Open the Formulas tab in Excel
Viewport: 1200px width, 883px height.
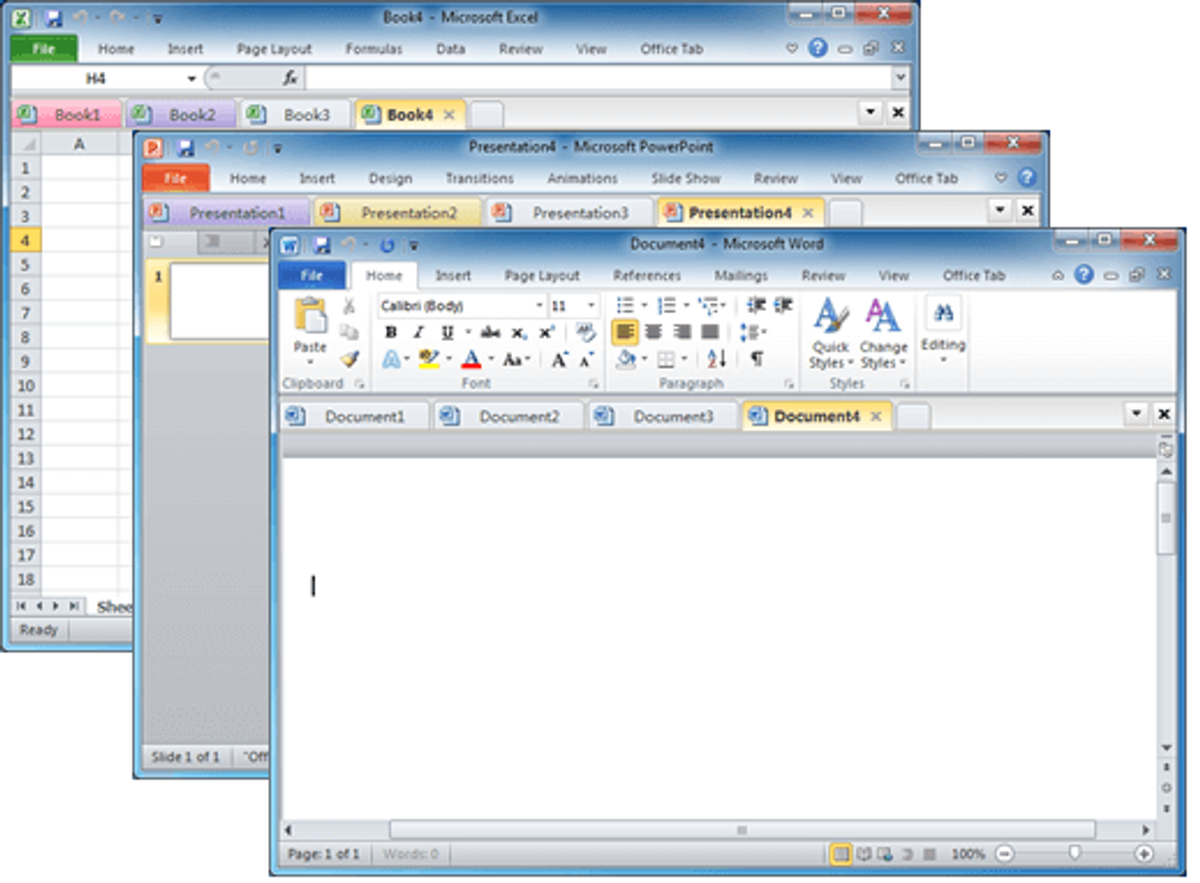374,48
